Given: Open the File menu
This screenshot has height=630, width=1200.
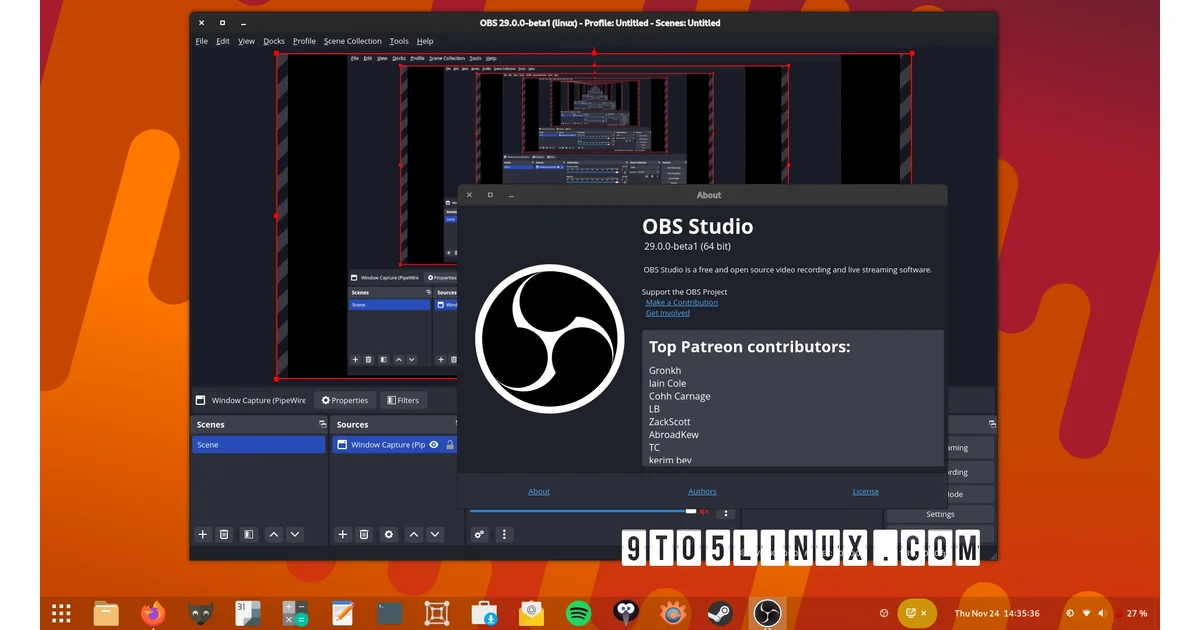Looking at the screenshot, I should click(x=202, y=41).
